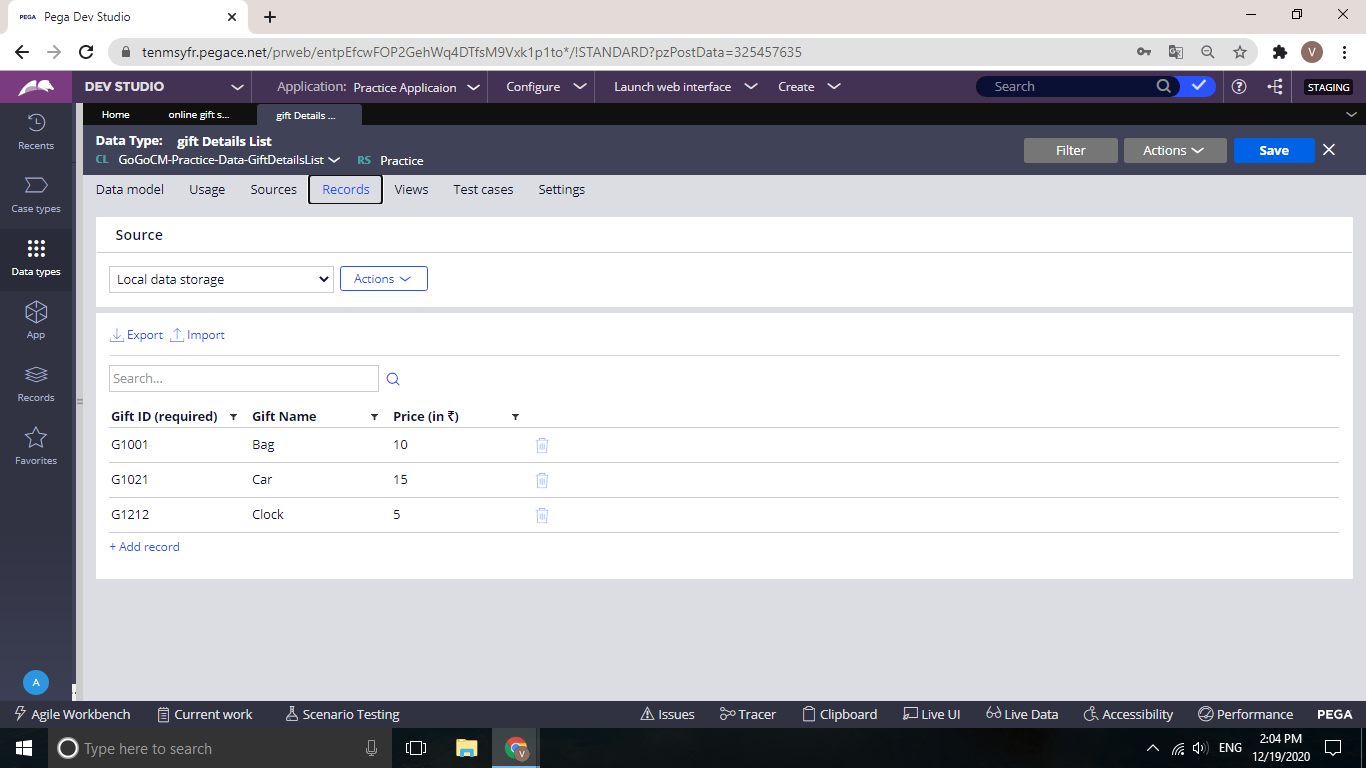Open the App explorer icon
This screenshot has width=1366, height=768.
[36, 321]
